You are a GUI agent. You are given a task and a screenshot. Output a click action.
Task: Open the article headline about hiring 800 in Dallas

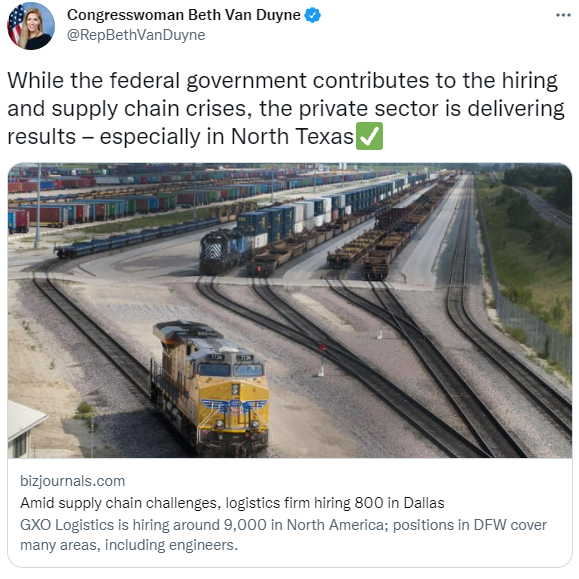(232, 503)
